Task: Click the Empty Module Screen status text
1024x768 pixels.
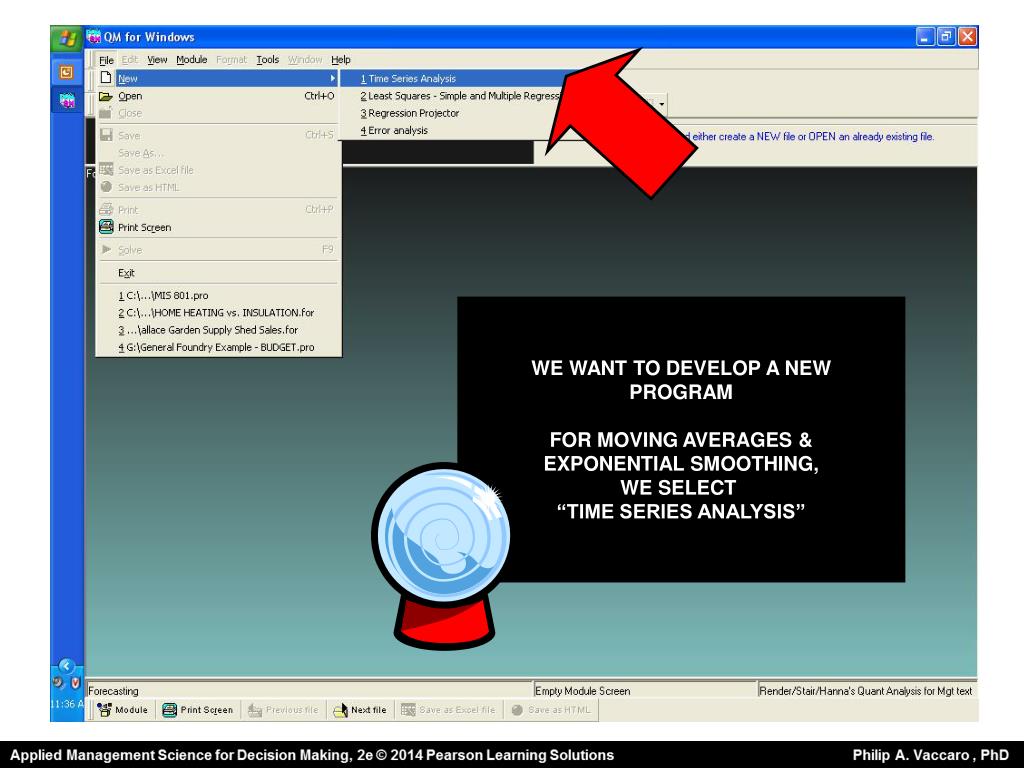Action: pyautogui.click(x=583, y=691)
